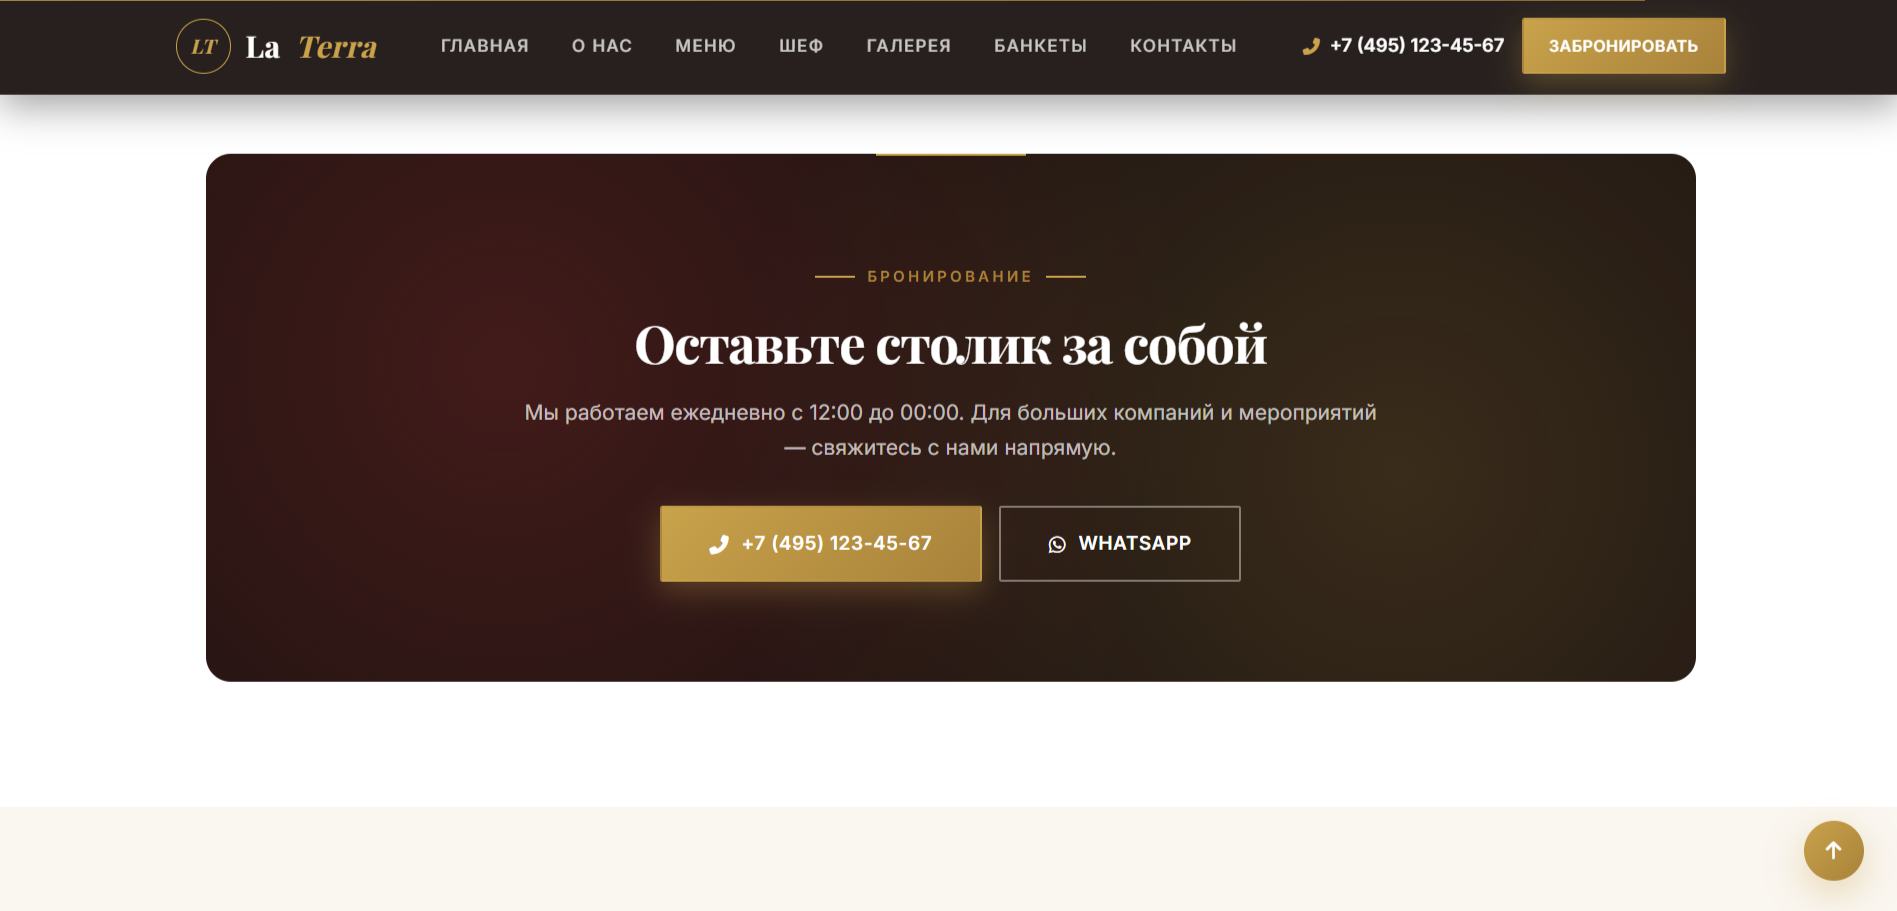The image size is (1897, 911).
Task: Go to the Банкеты nav link
Action: click(x=1040, y=46)
